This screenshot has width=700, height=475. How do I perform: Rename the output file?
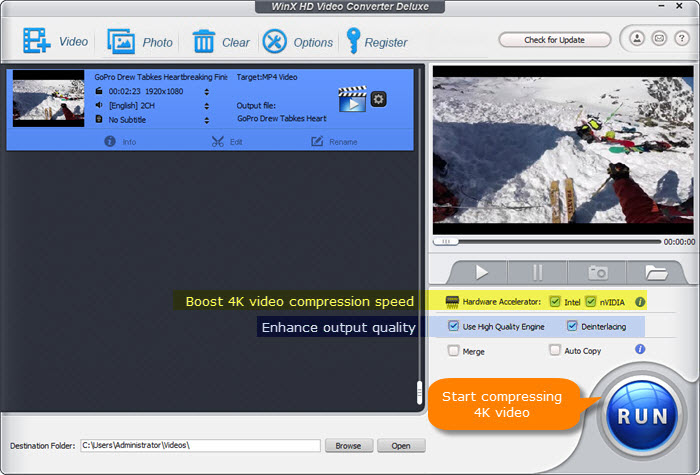click(334, 142)
